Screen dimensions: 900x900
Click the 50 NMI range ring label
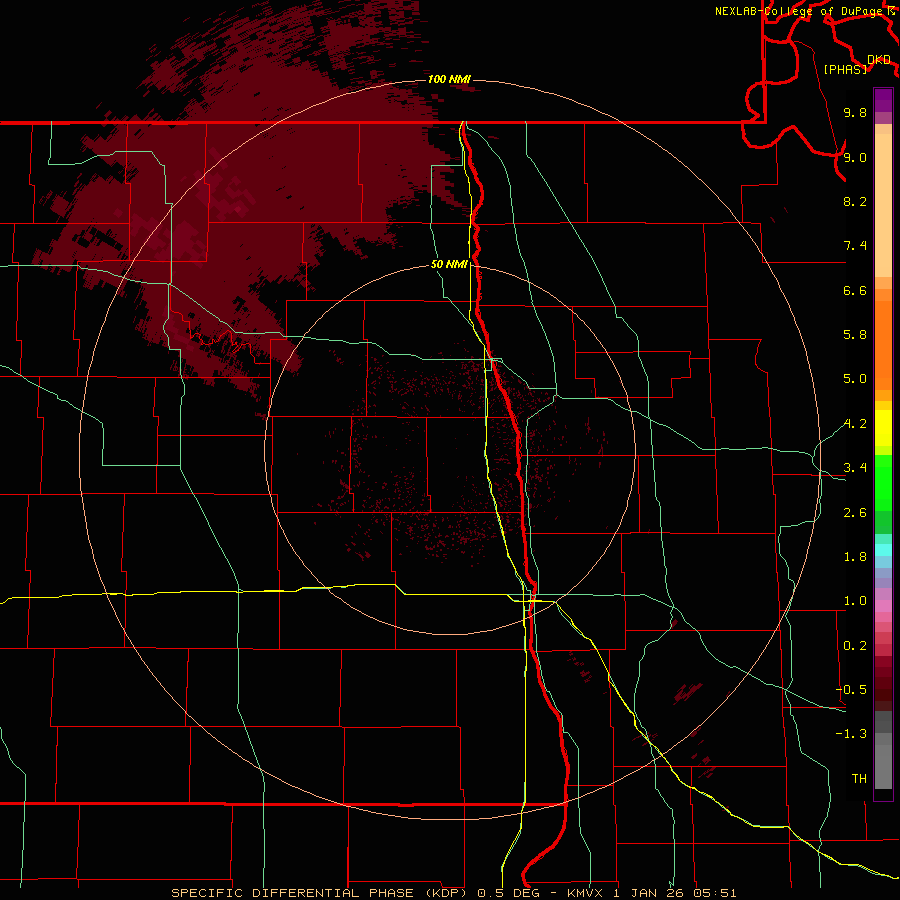(449, 265)
